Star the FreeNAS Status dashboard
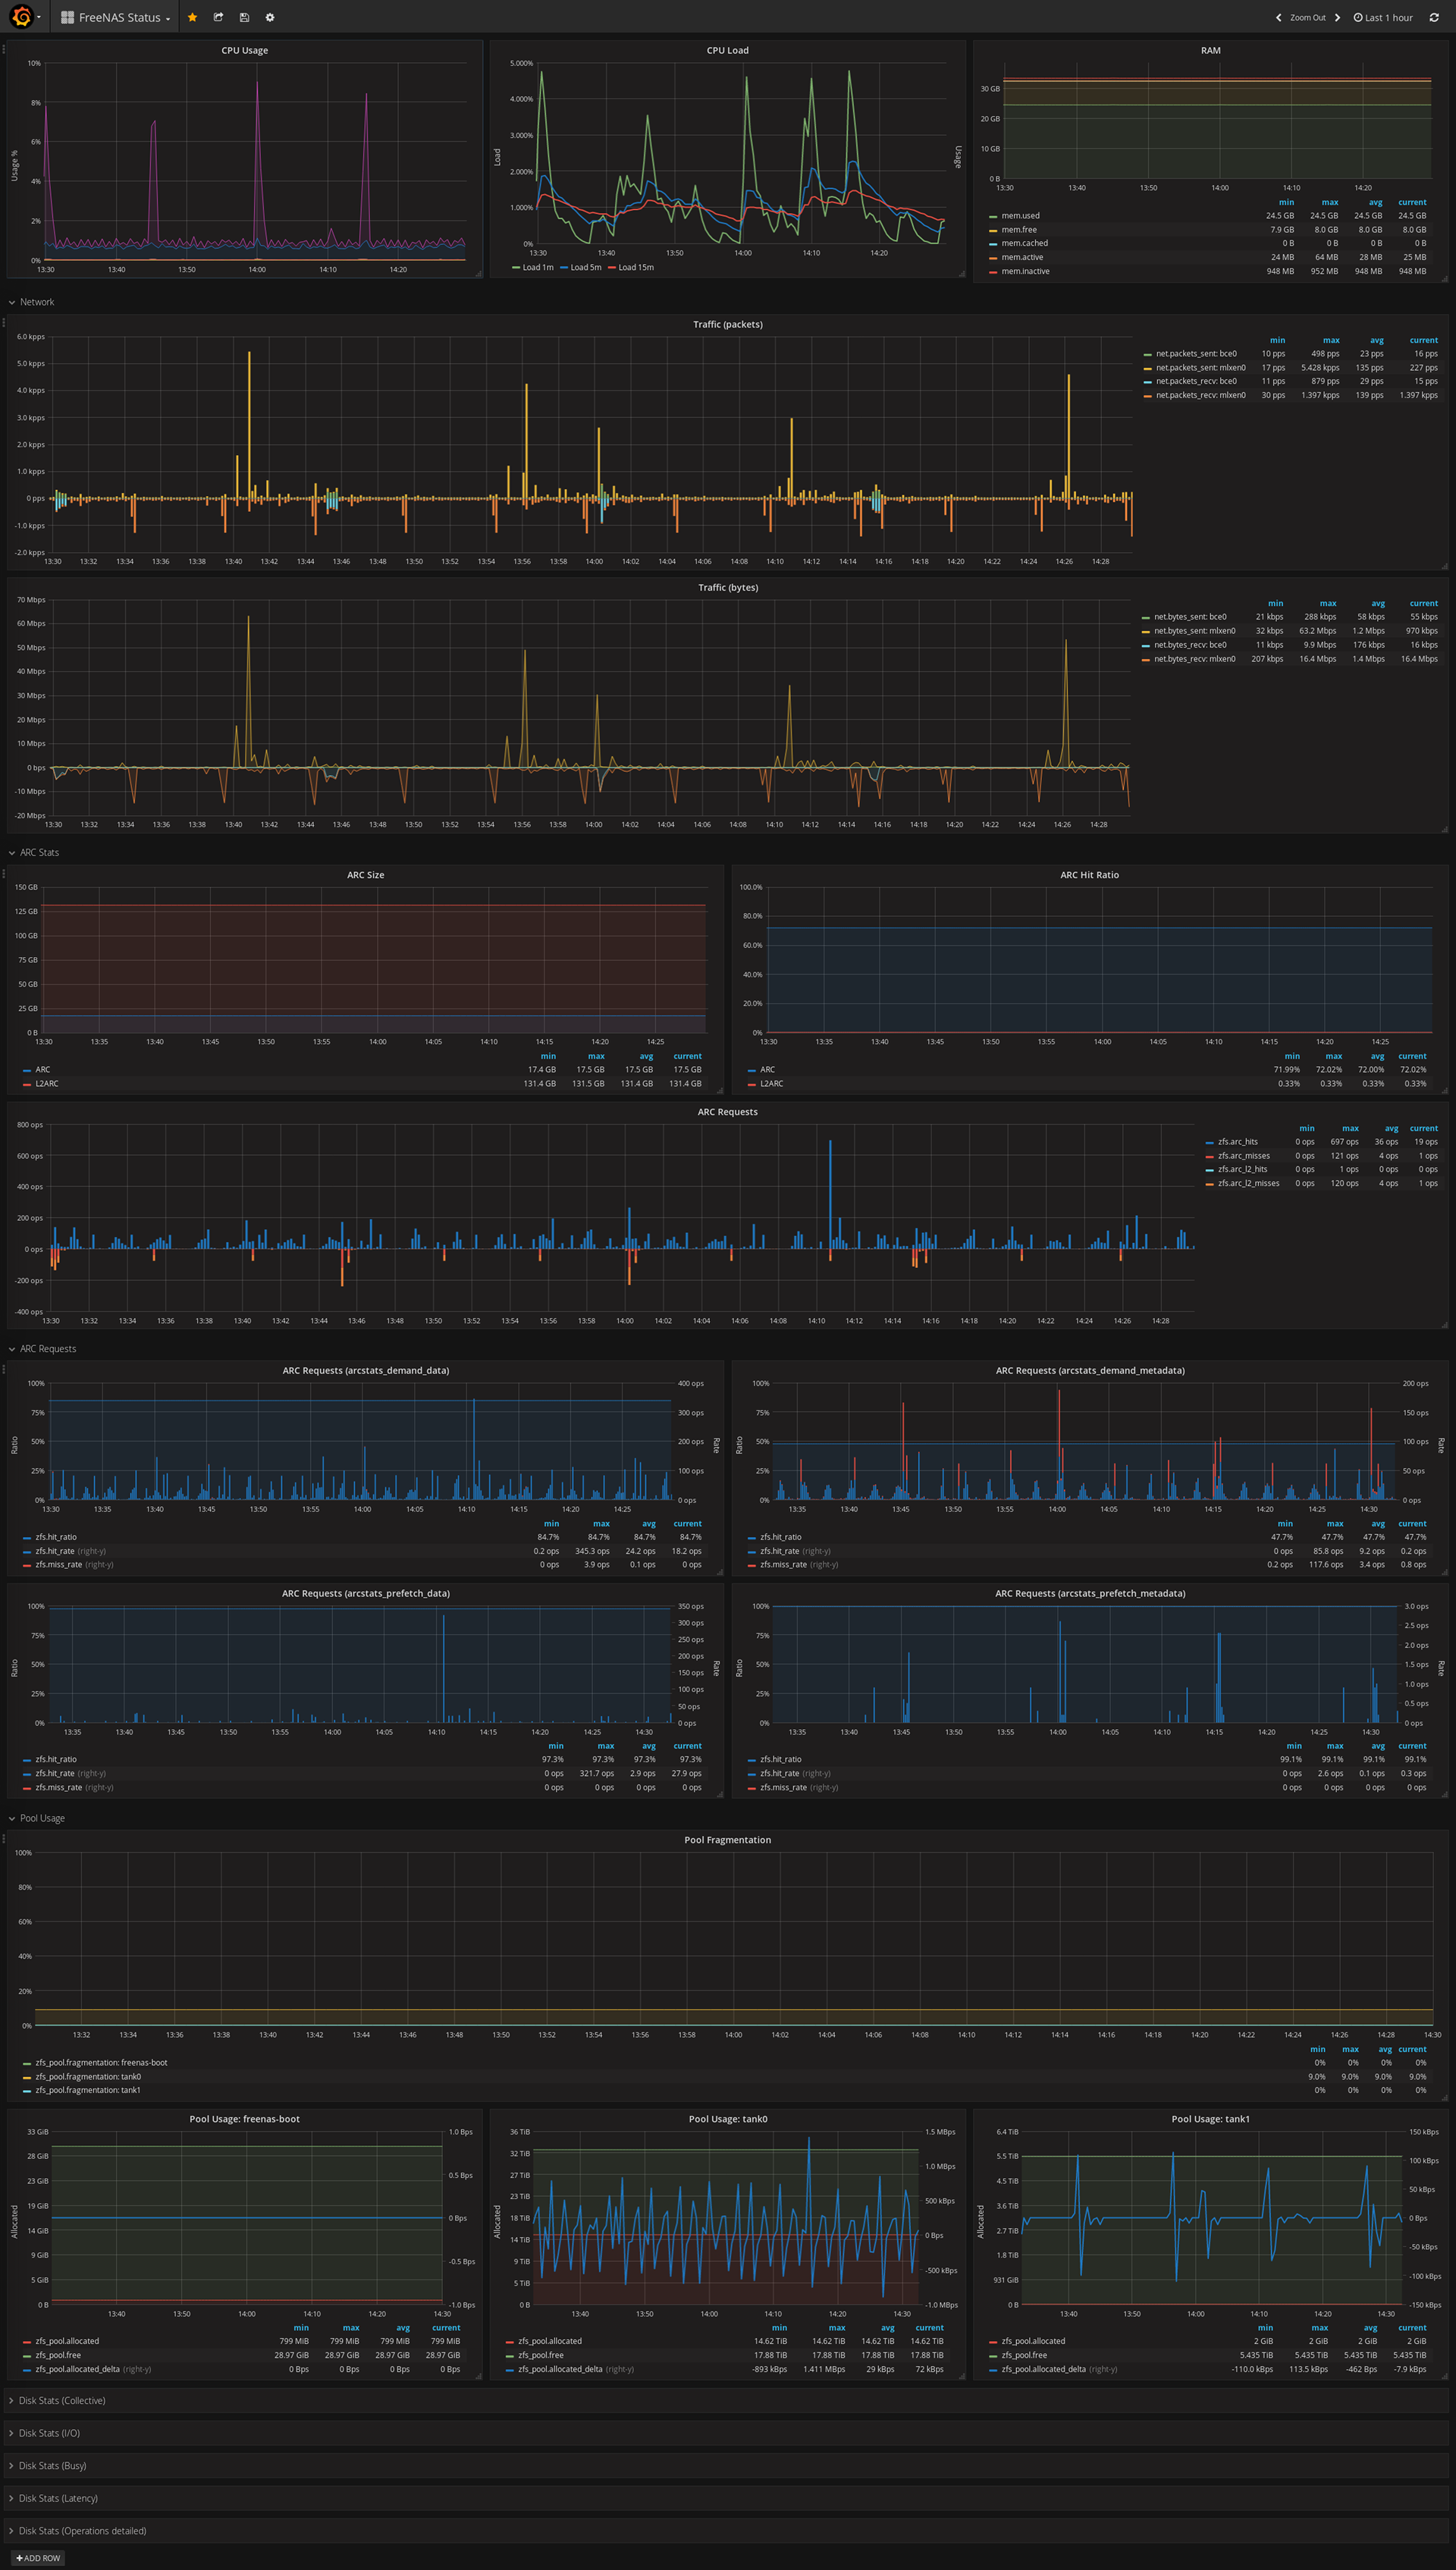The height and width of the screenshot is (2570, 1456). tap(192, 17)
